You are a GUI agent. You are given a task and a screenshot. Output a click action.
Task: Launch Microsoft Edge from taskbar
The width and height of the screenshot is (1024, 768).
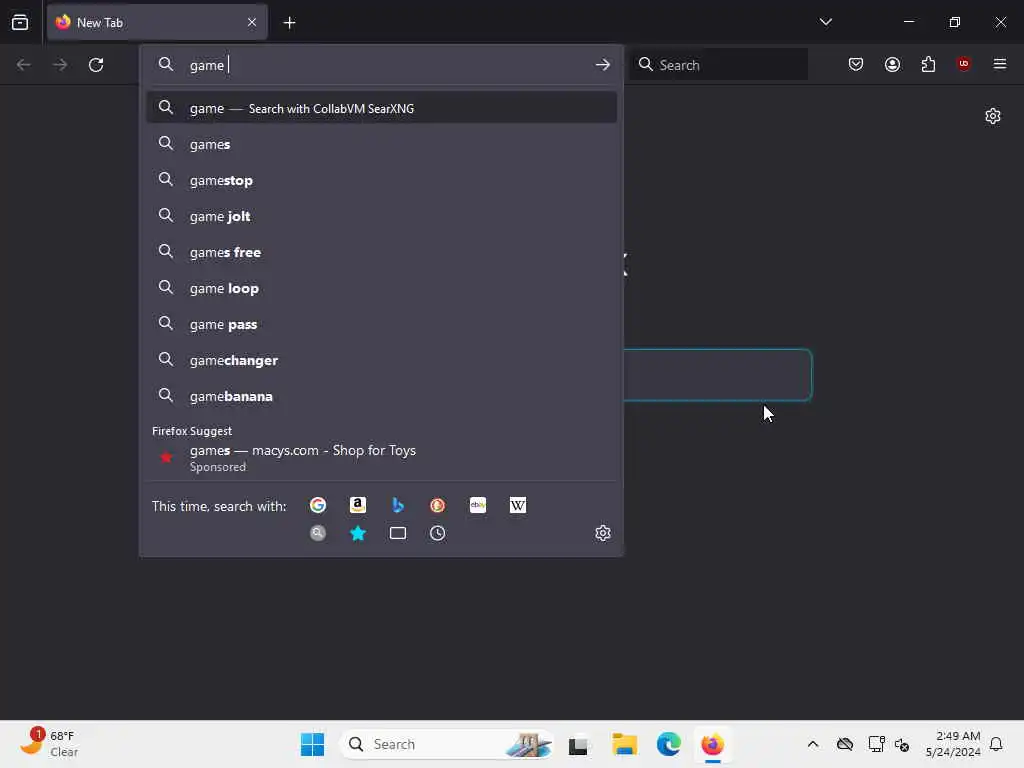pyautogui.click(x=668, y=744)
